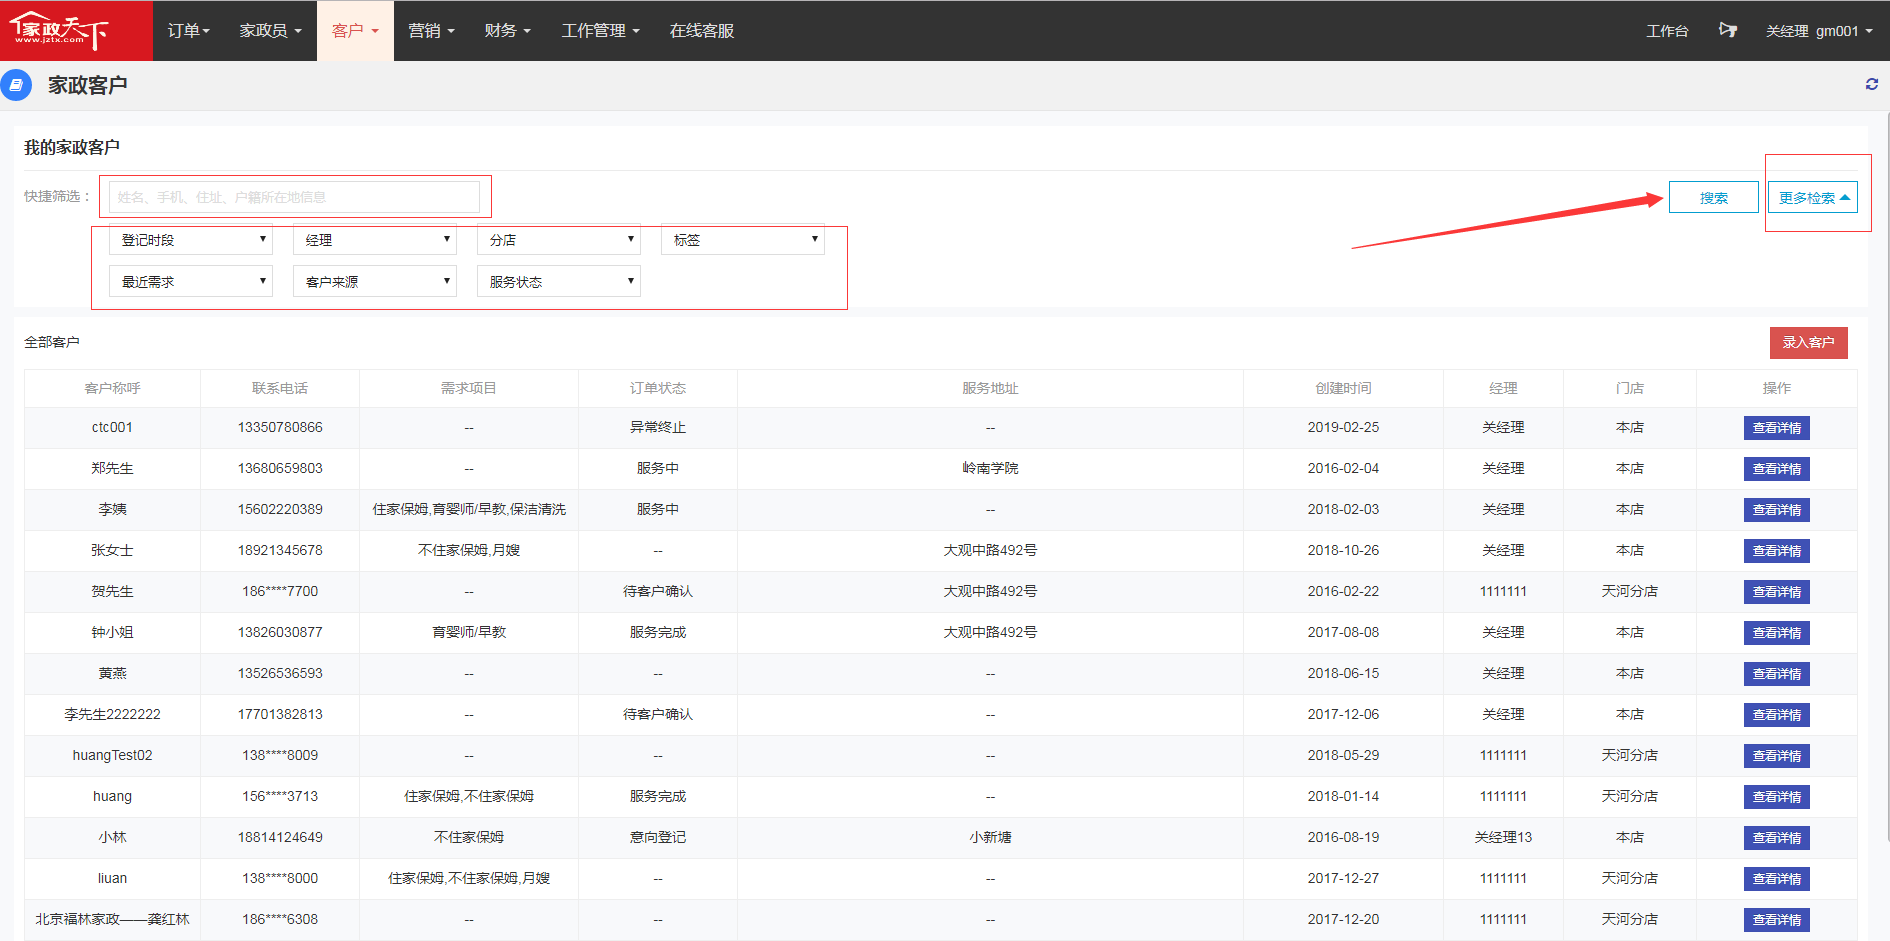The image size is (1890, 941).
Task: Click 查看详情 for 李姨
Action: (1776, 510)
